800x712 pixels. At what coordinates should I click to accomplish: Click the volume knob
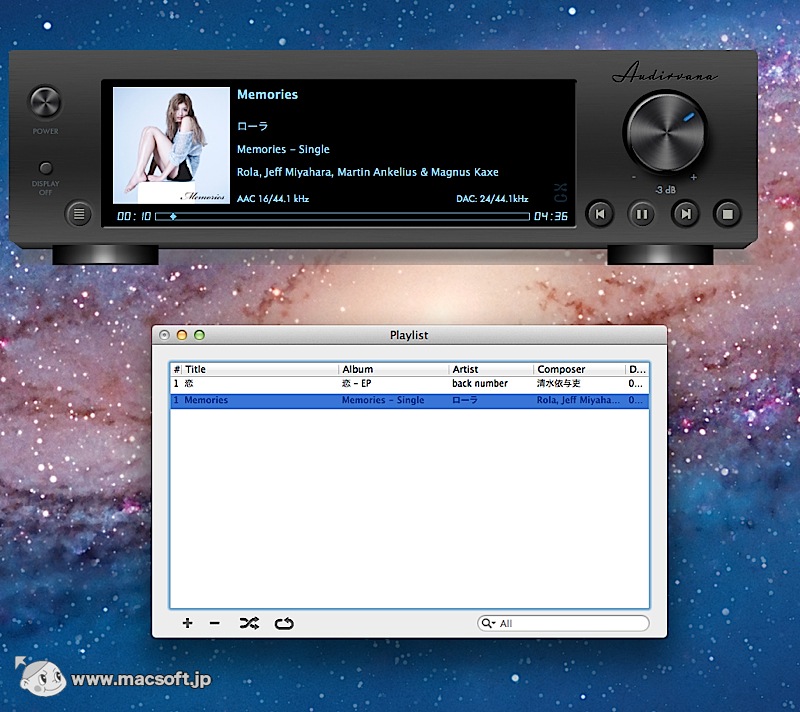(x=665, y=132)
